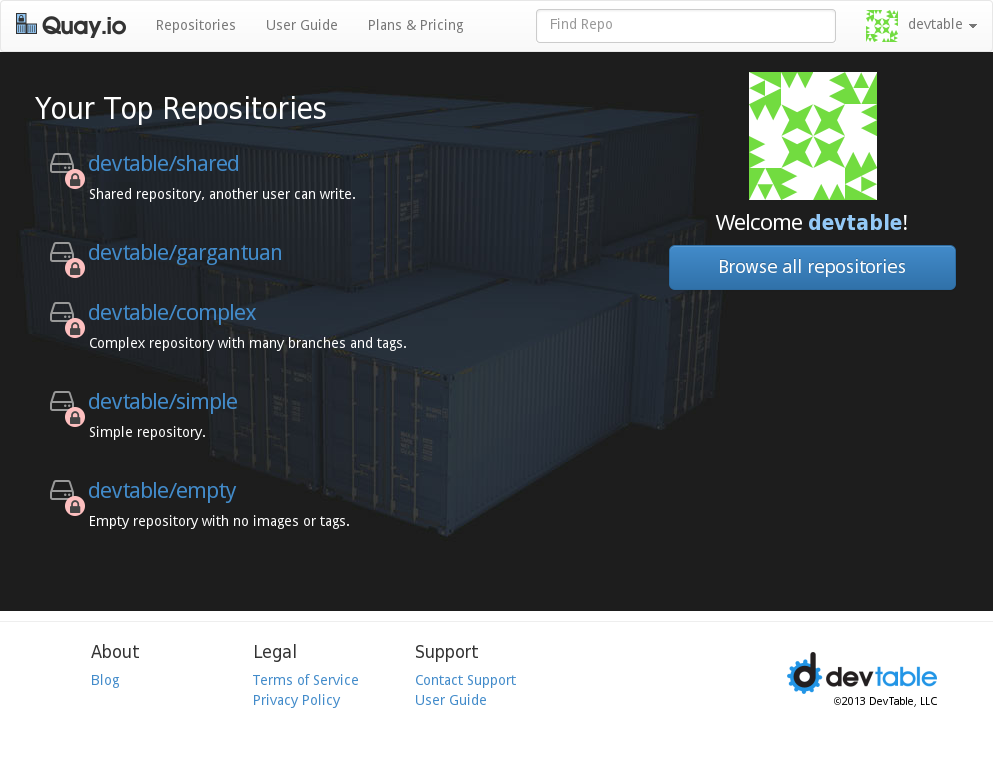Click the Quay.io logo icon
This screenshot has width=993, height=768.
pyautogui.click(x=26, y=24)
